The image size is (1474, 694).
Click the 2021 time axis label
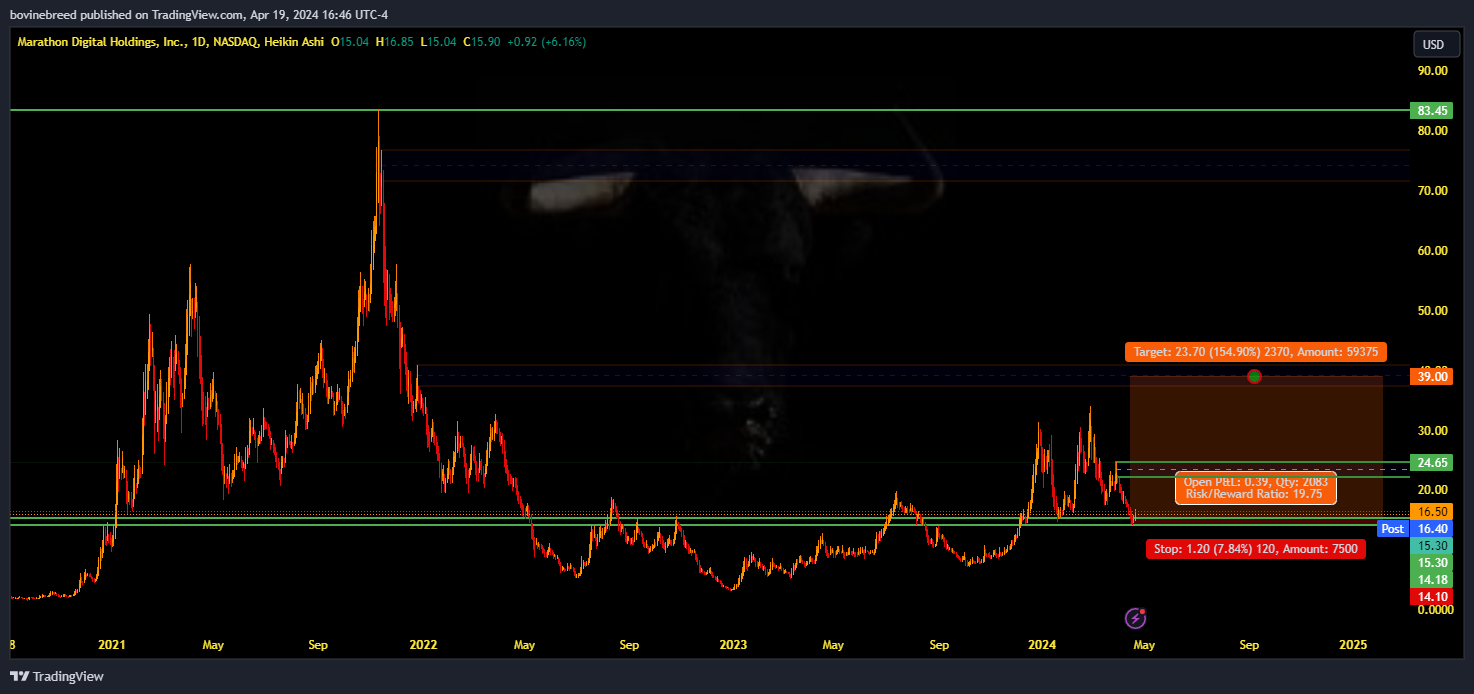[113, 645]
